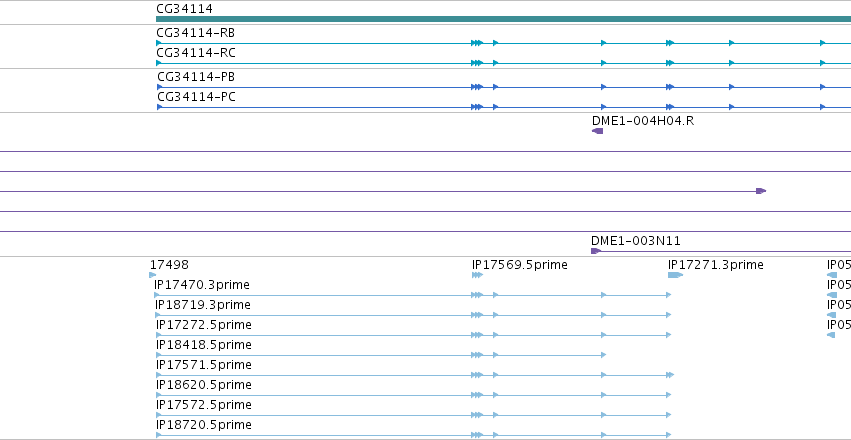
Task: Open the CG34114-PC protein feature label
Action: [x=196, y=97]
